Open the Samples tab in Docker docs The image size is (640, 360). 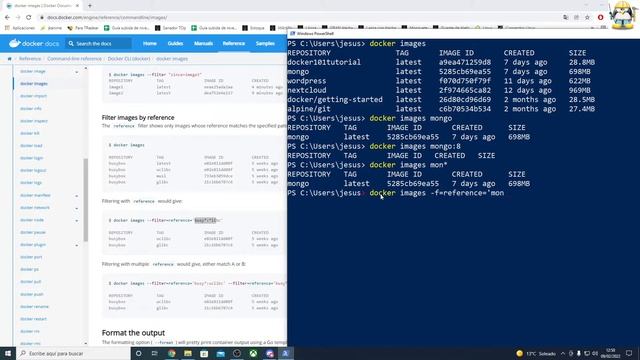[x=265, y=43]
